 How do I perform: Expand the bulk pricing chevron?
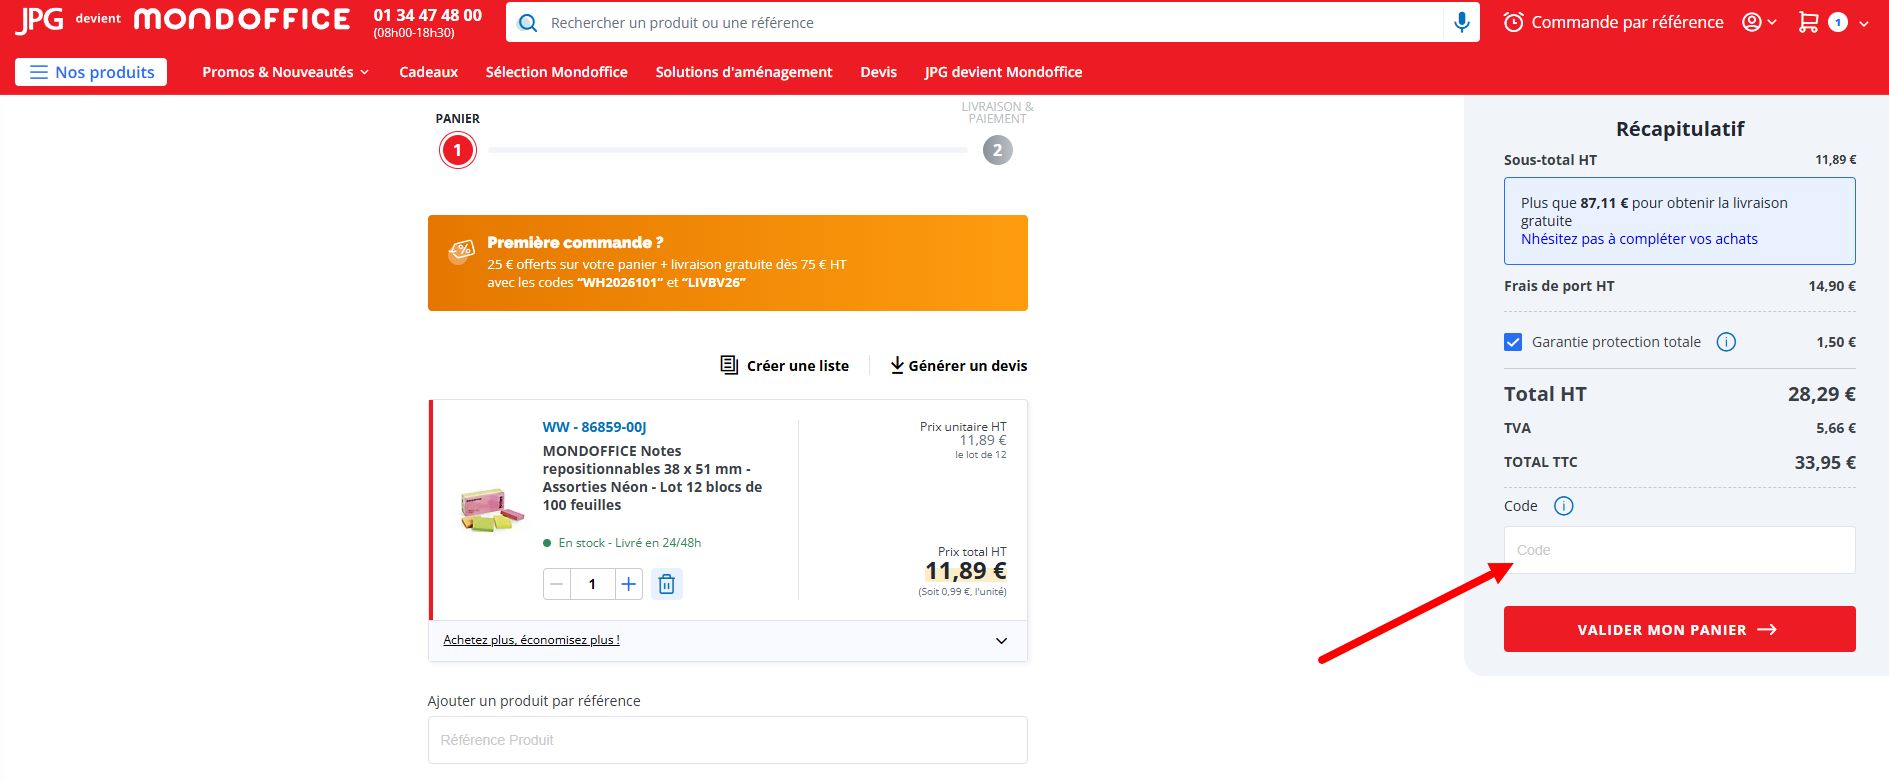1001,641
